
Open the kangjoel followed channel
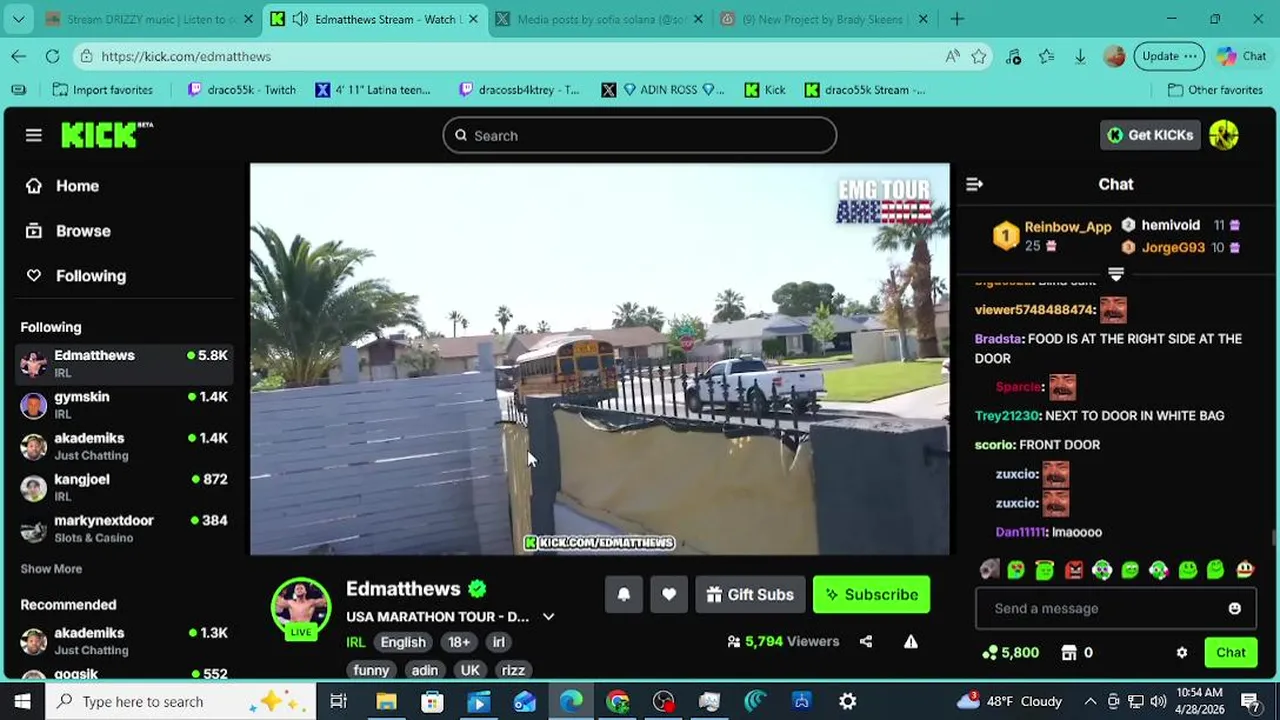(125, 487)
